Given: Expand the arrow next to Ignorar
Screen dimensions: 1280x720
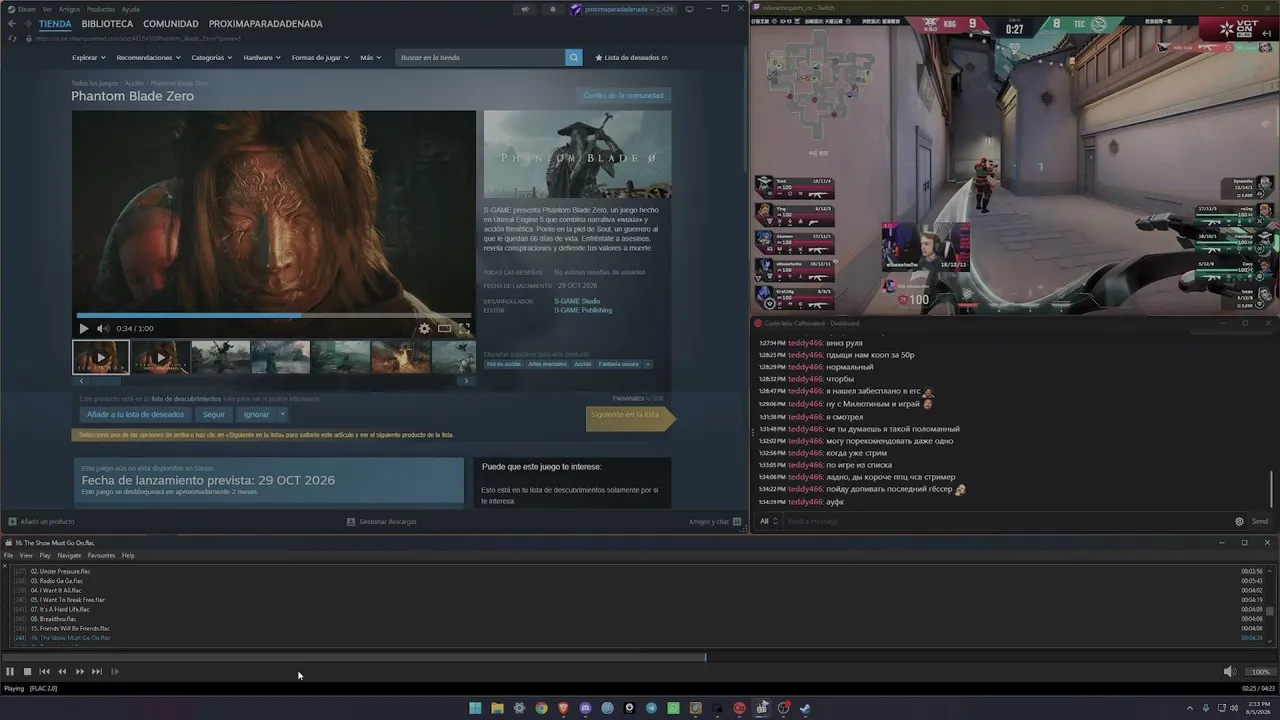Looking at the screenshot, I should point(283,414).
